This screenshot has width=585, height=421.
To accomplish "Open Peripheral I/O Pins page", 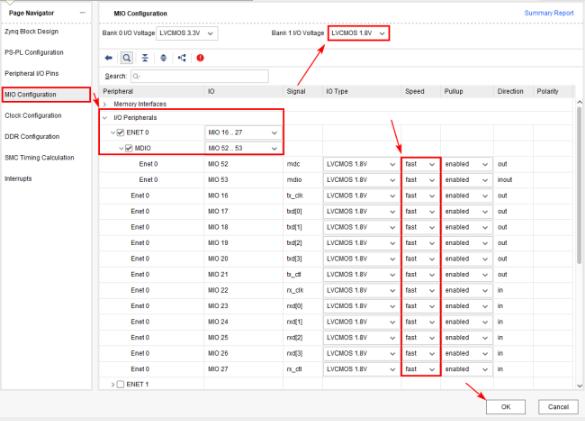I will tap(32, 74).
